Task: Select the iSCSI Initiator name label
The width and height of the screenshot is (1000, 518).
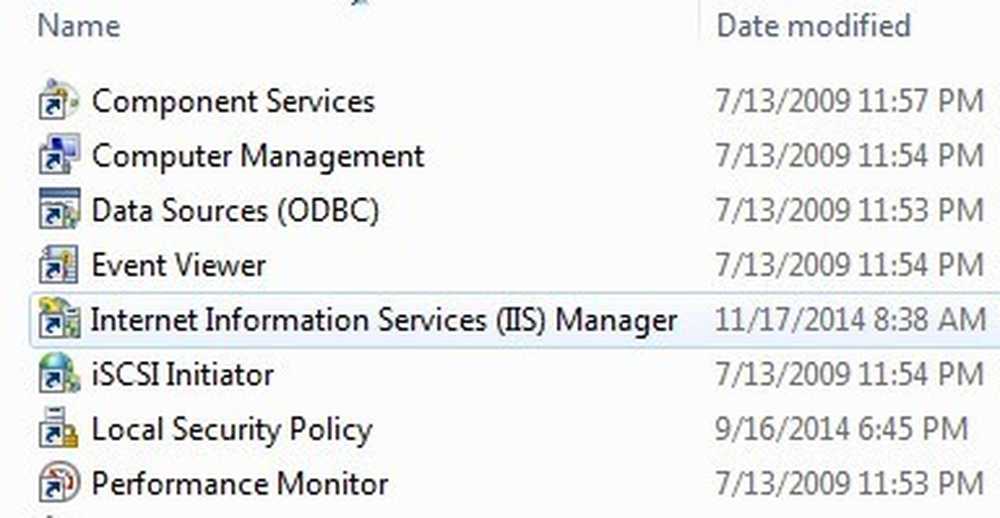Action: (x=182, y=374)
